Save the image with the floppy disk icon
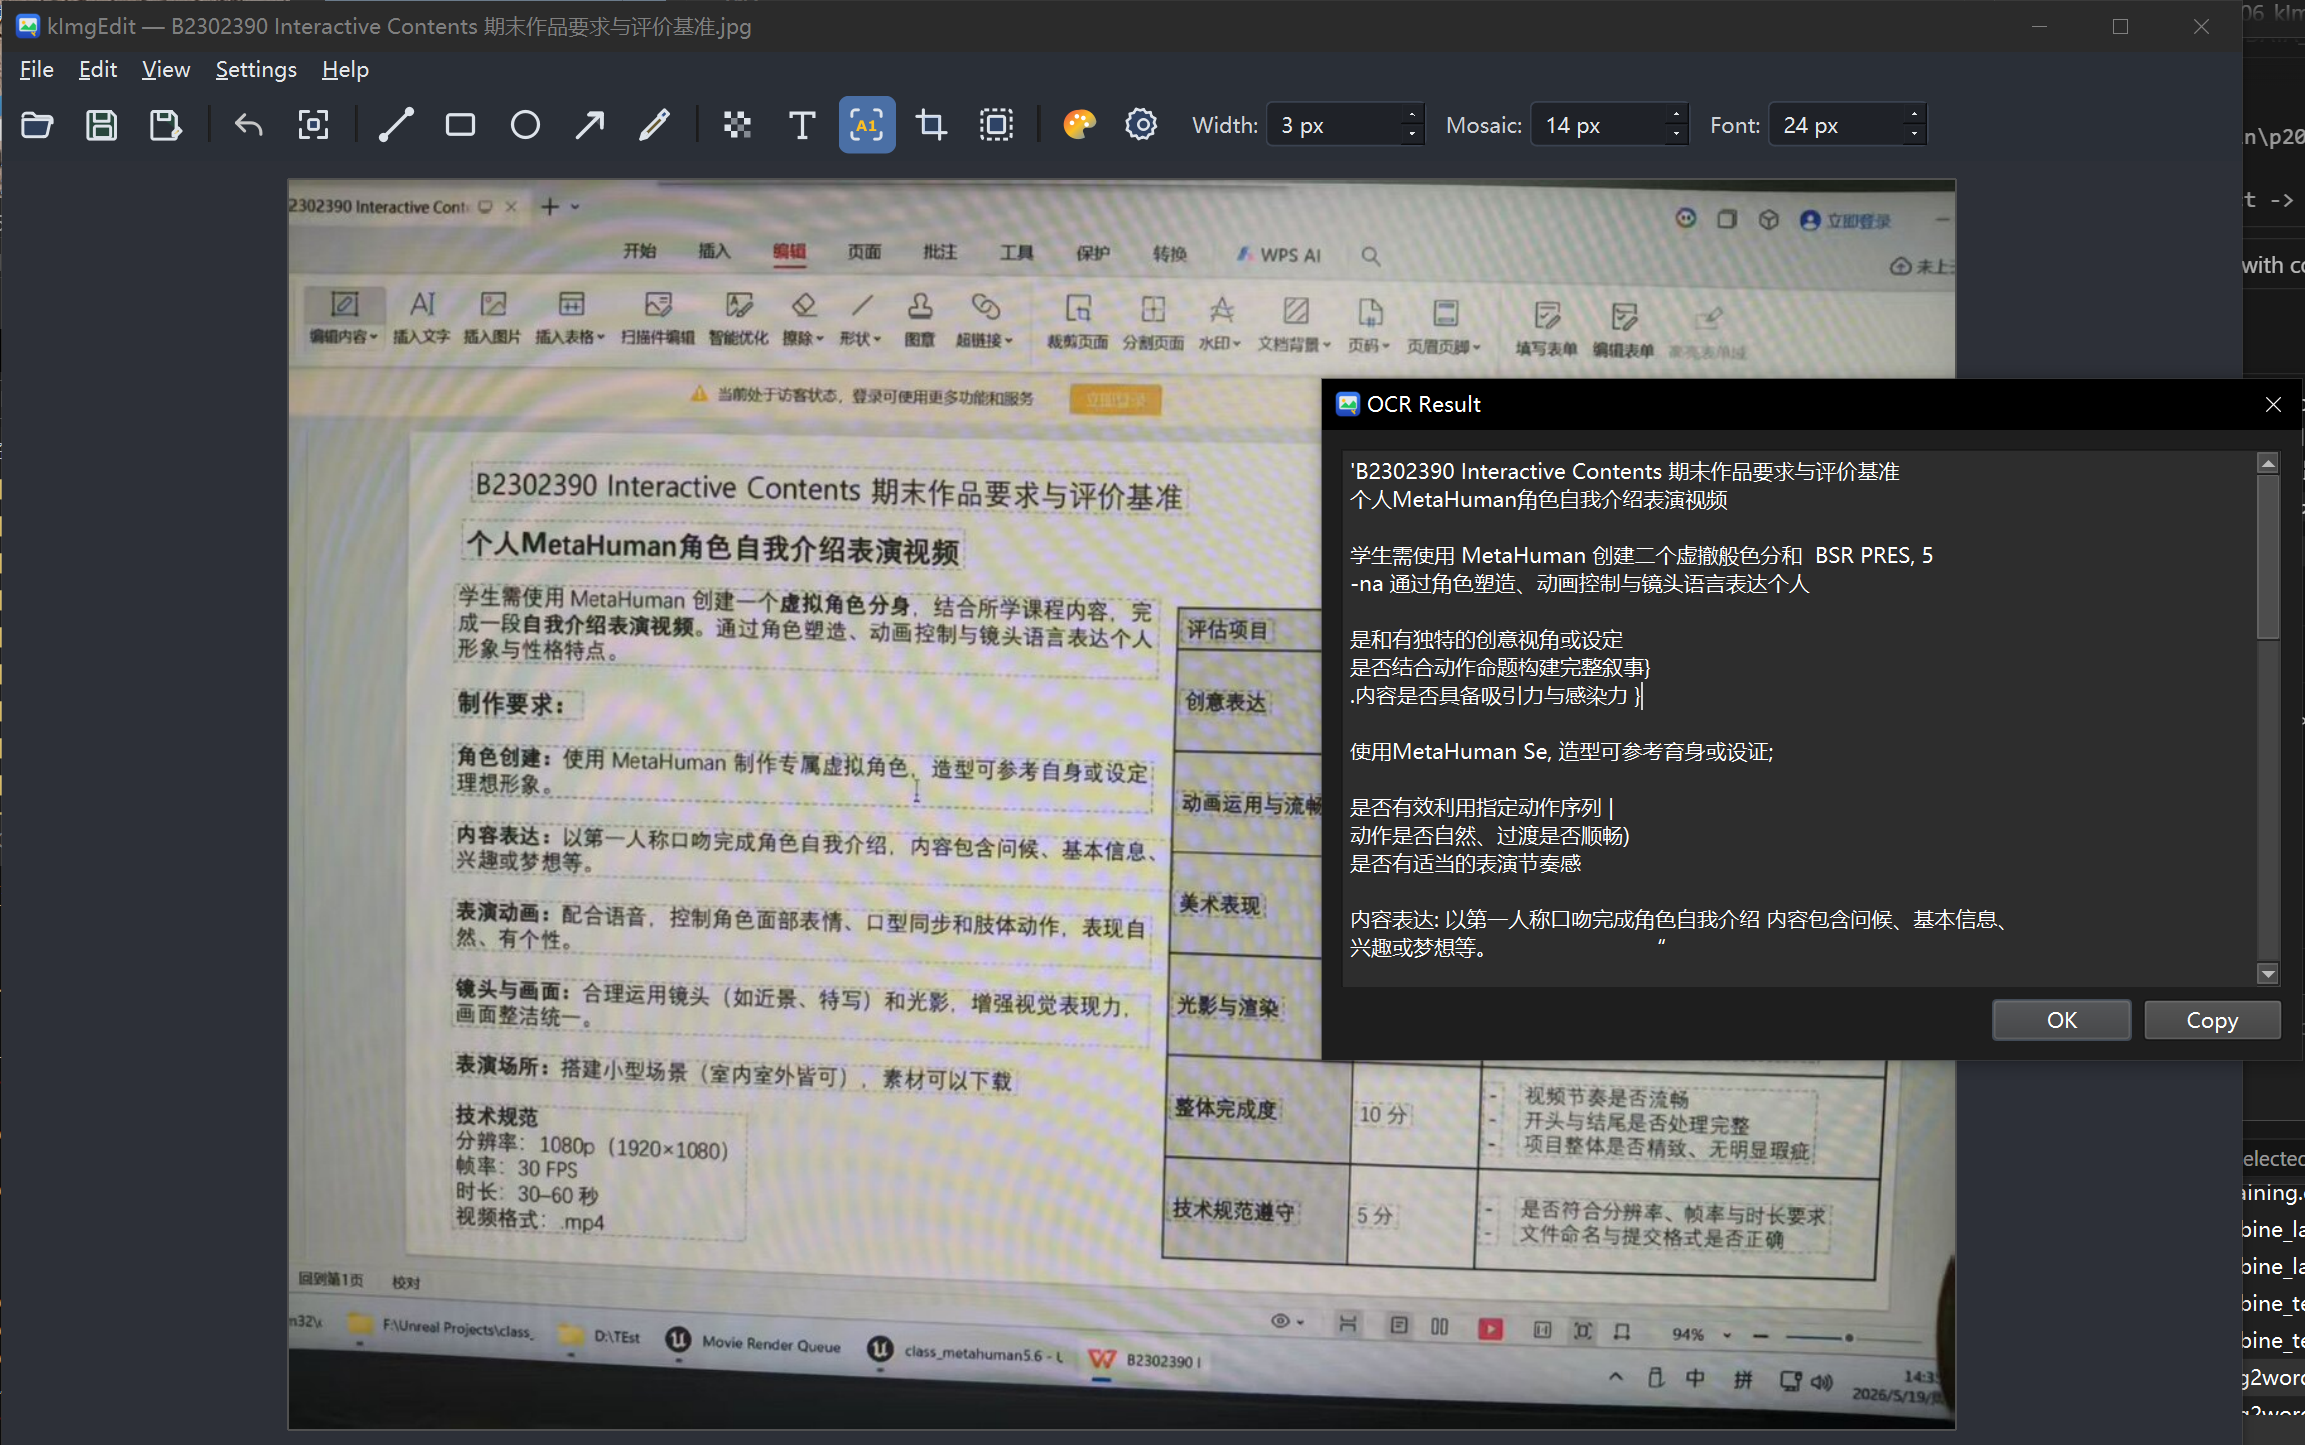The image size is (2305, 1445). click(101, 125)
